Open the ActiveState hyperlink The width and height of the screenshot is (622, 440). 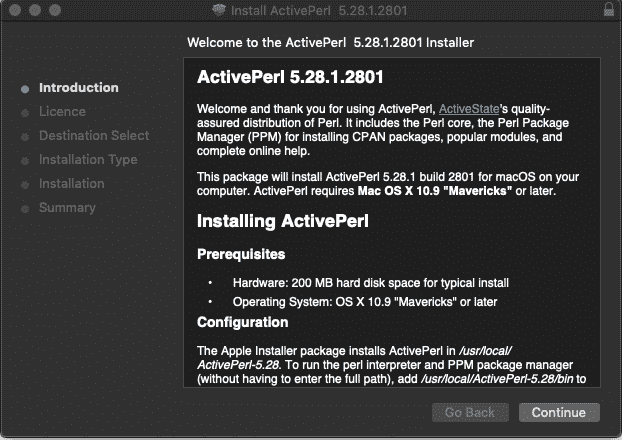pyautogui.click(x=470, y=108)
